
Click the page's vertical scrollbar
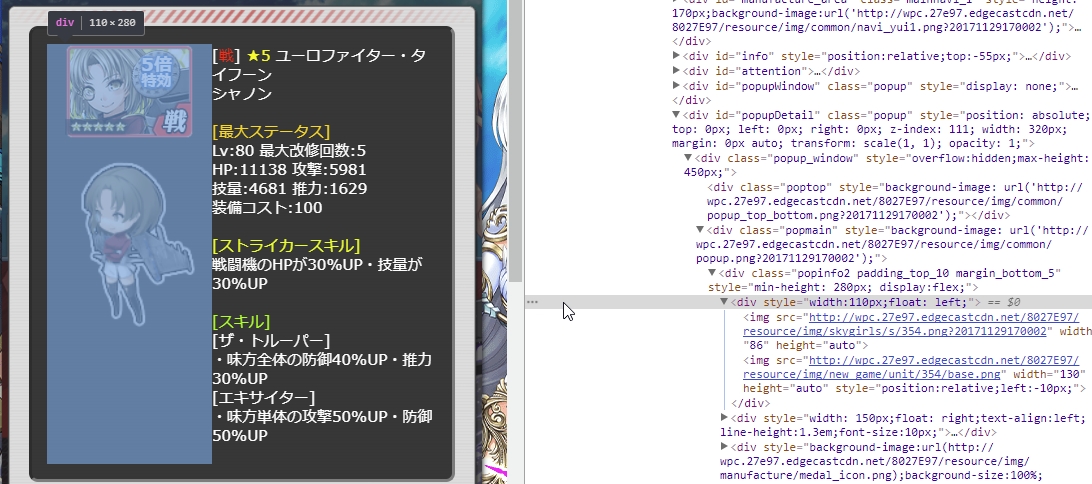click(x=517, y=139)
